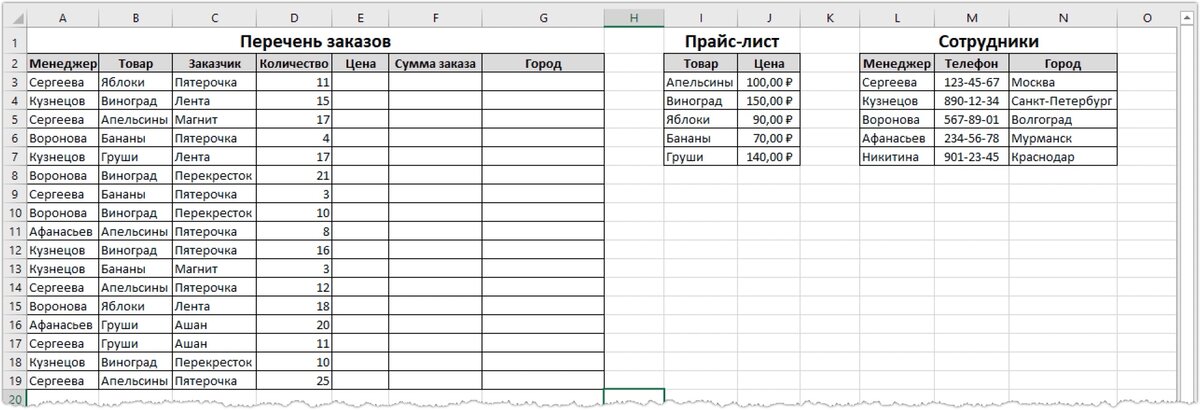The image size is (1200, 410).
Task: Select phone number '567-89-01'
Action: pos(972,120)
